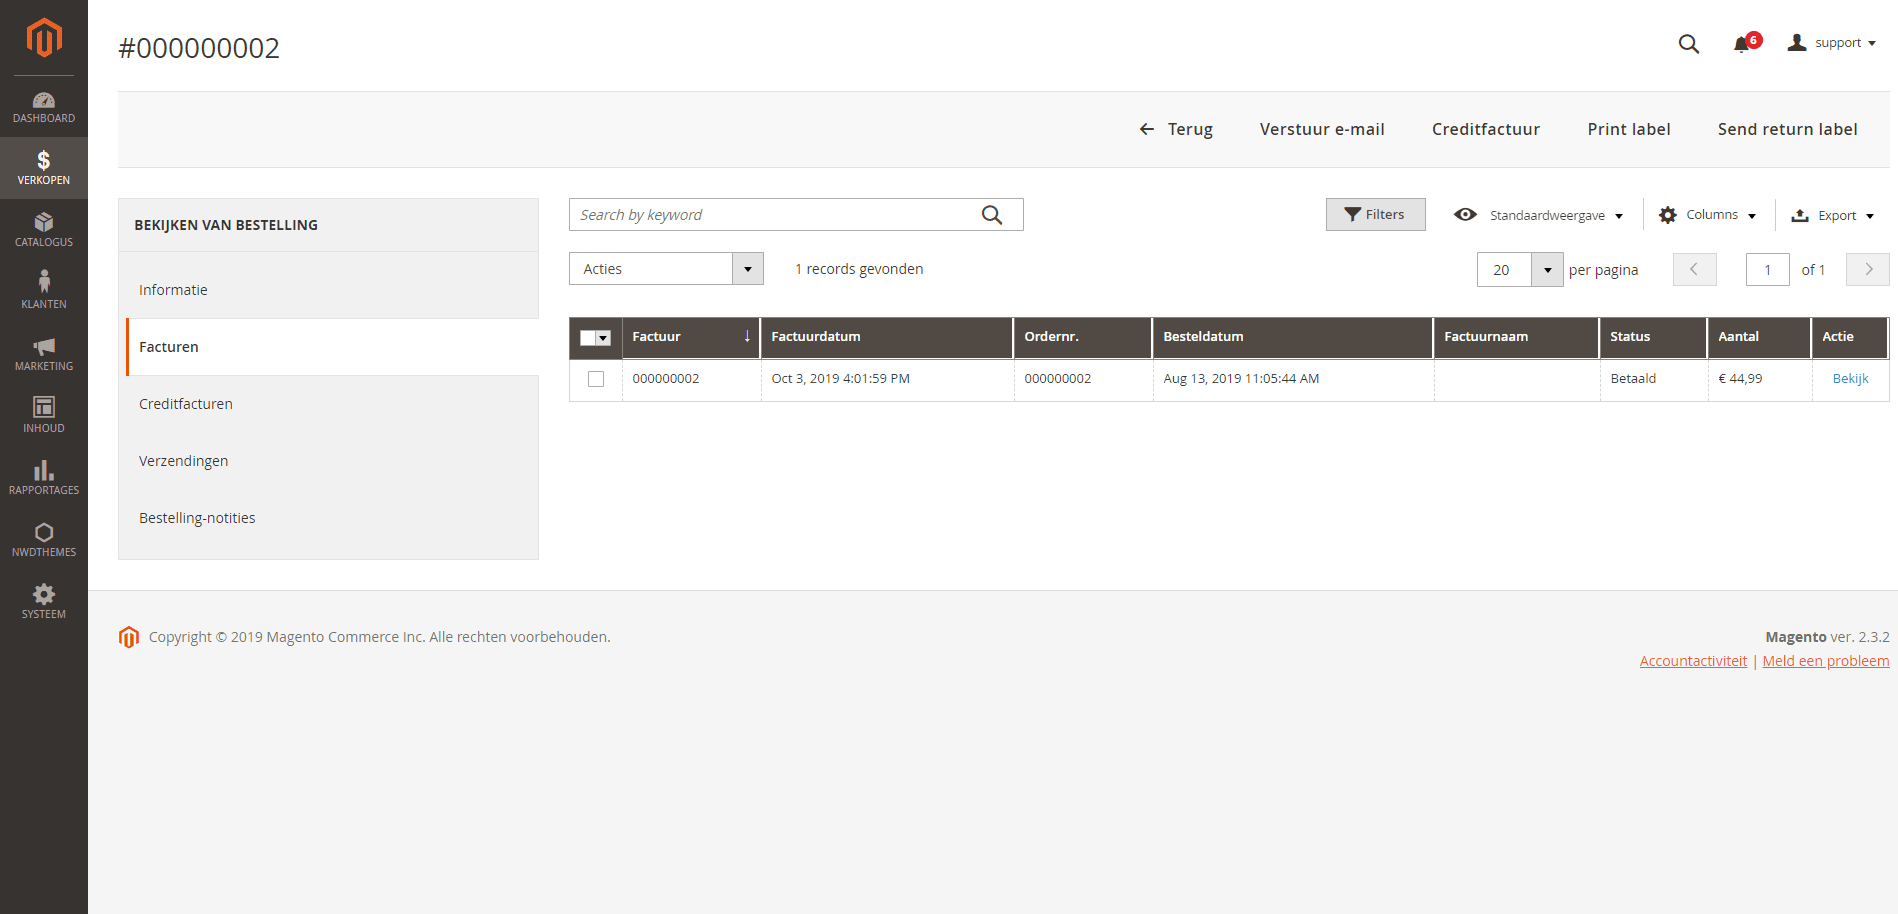Viewport: 1898px width, 914px height.
Task: Open the Bekijk link for the invoice
Action: 1850,379
